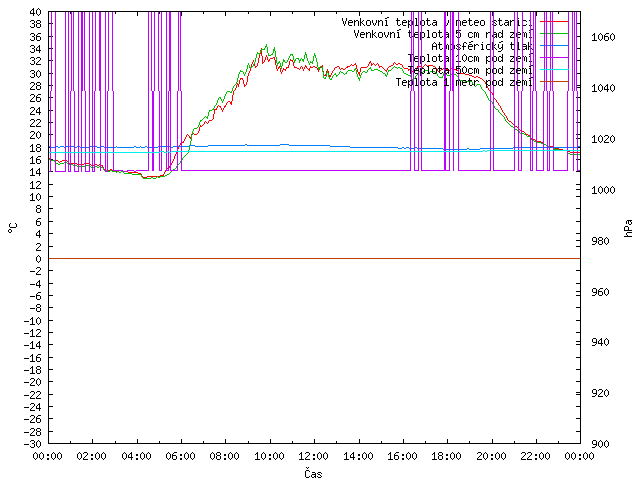
Task: Click the 'Čas' x-axis title
Action: click(313, 473)
